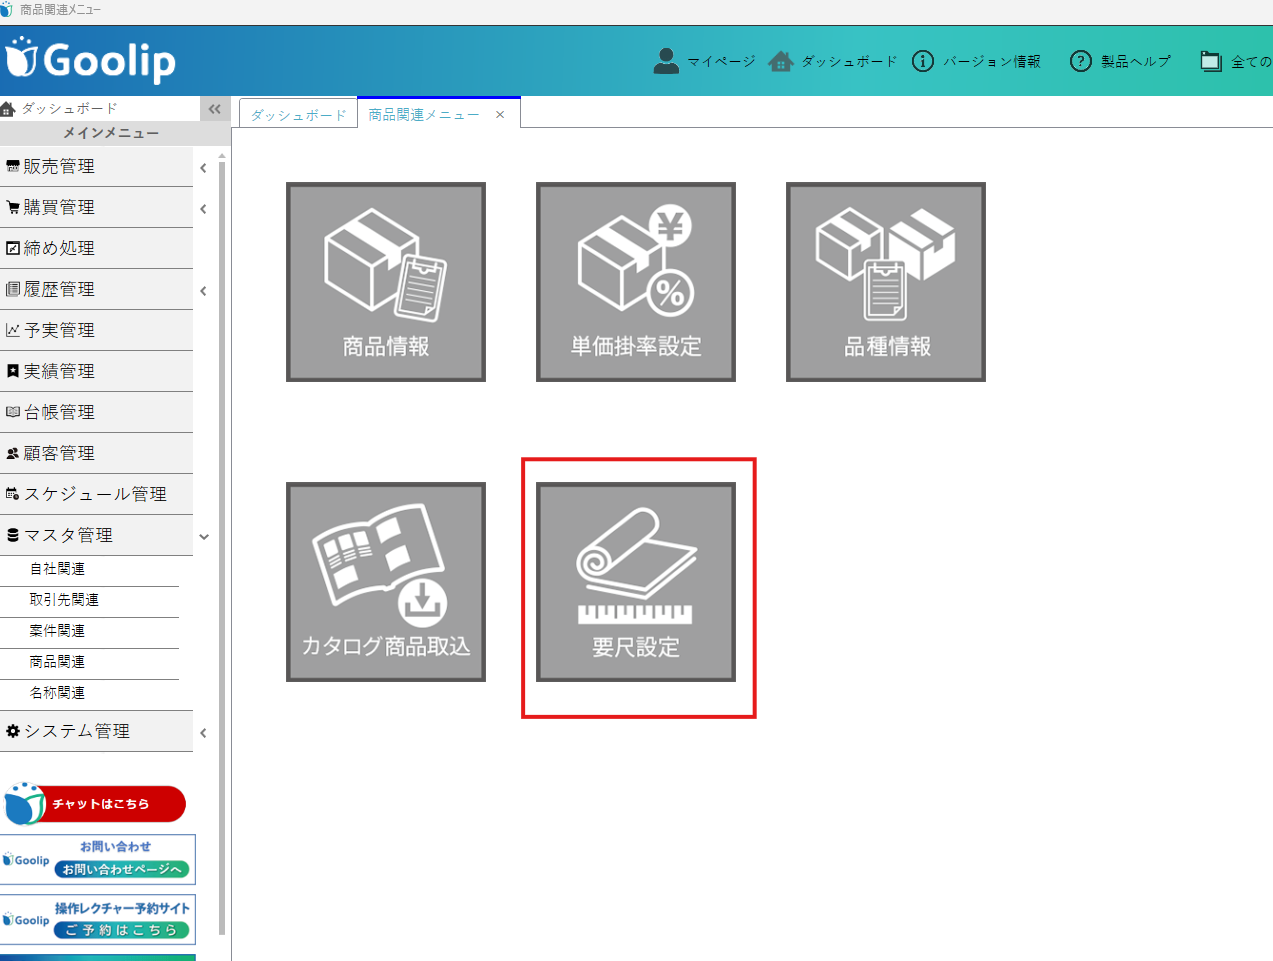
Task: Click the システム管理 gear icon
Action: coord(13,732)
